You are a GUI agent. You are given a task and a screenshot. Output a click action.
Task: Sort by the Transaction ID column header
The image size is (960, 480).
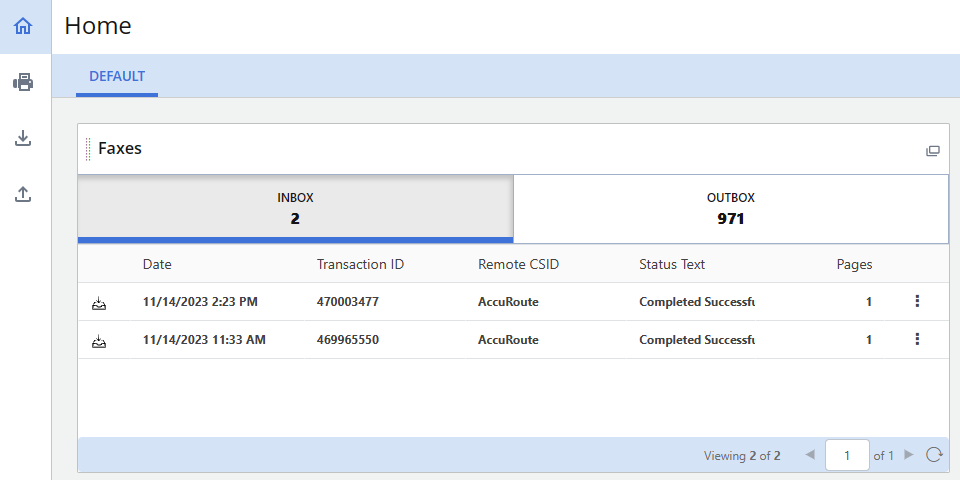[360, 264]
